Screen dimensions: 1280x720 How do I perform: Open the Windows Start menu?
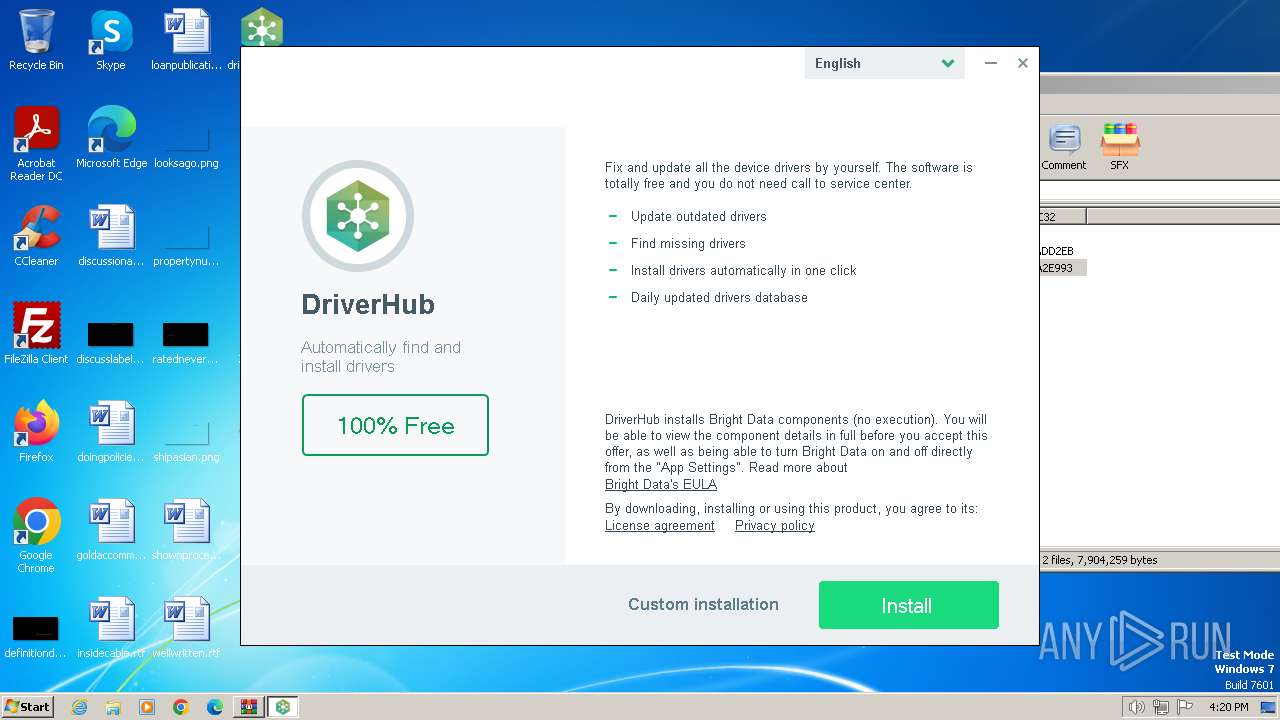pos(27,707)
